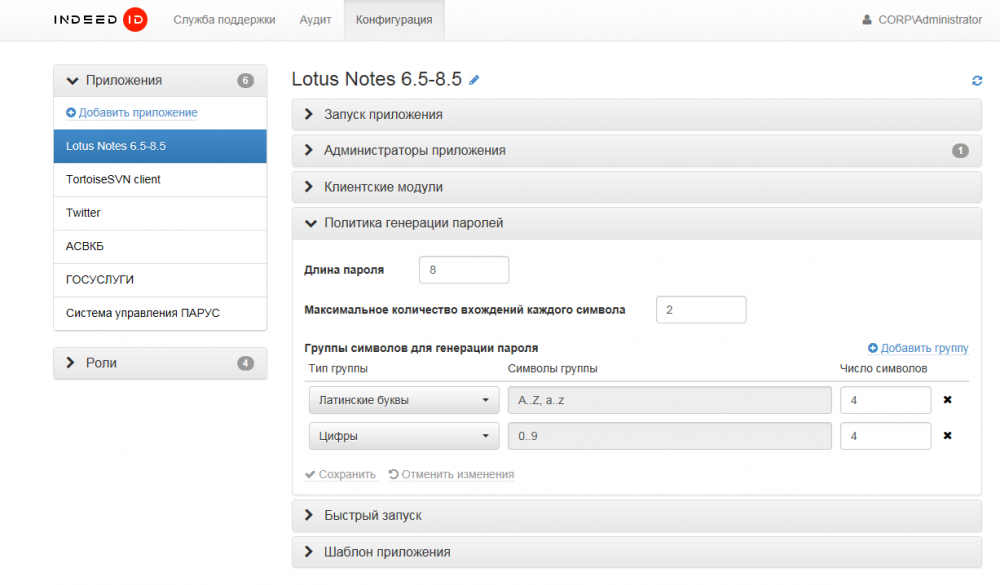Open the Аудит tab
1000x585 pixels.
coord(315,20)
